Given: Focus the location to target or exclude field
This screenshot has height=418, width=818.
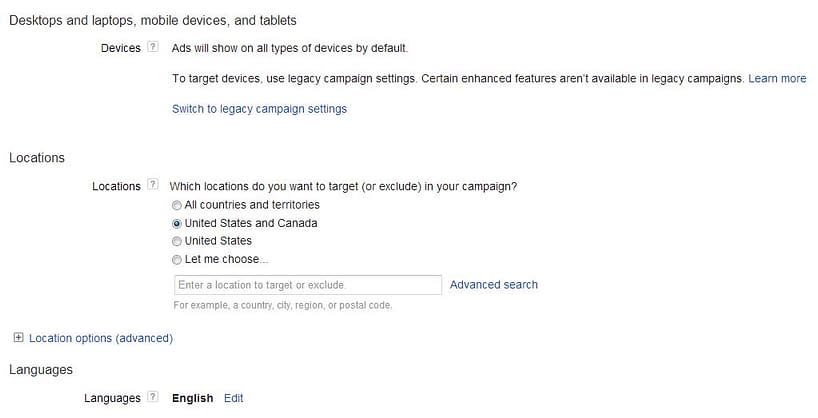Looking at the screenshot, I should [308, 285].
